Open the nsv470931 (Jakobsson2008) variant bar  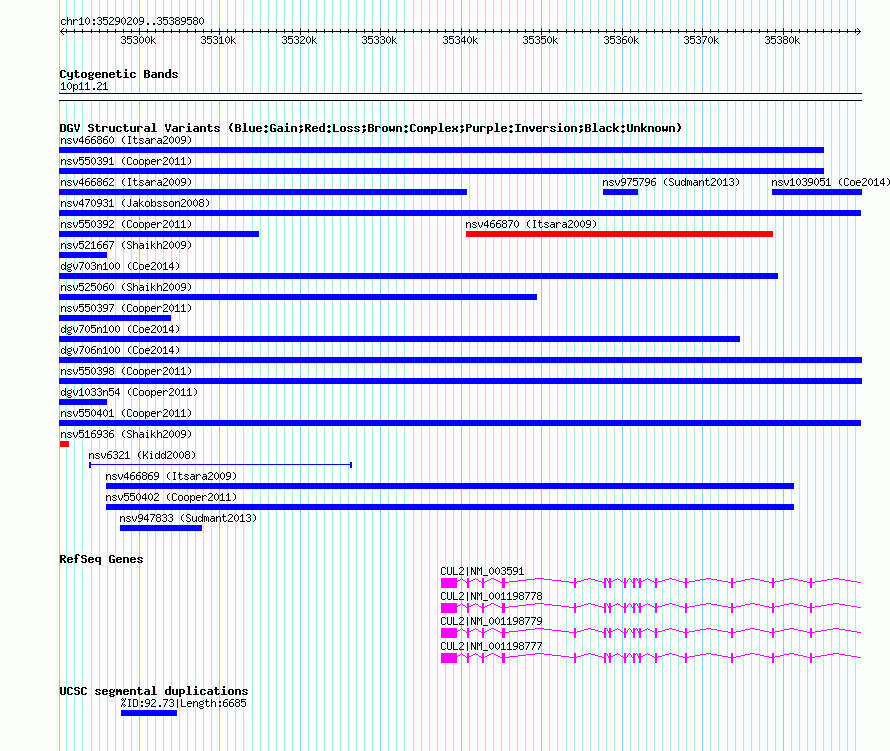(x=460, y=213)
